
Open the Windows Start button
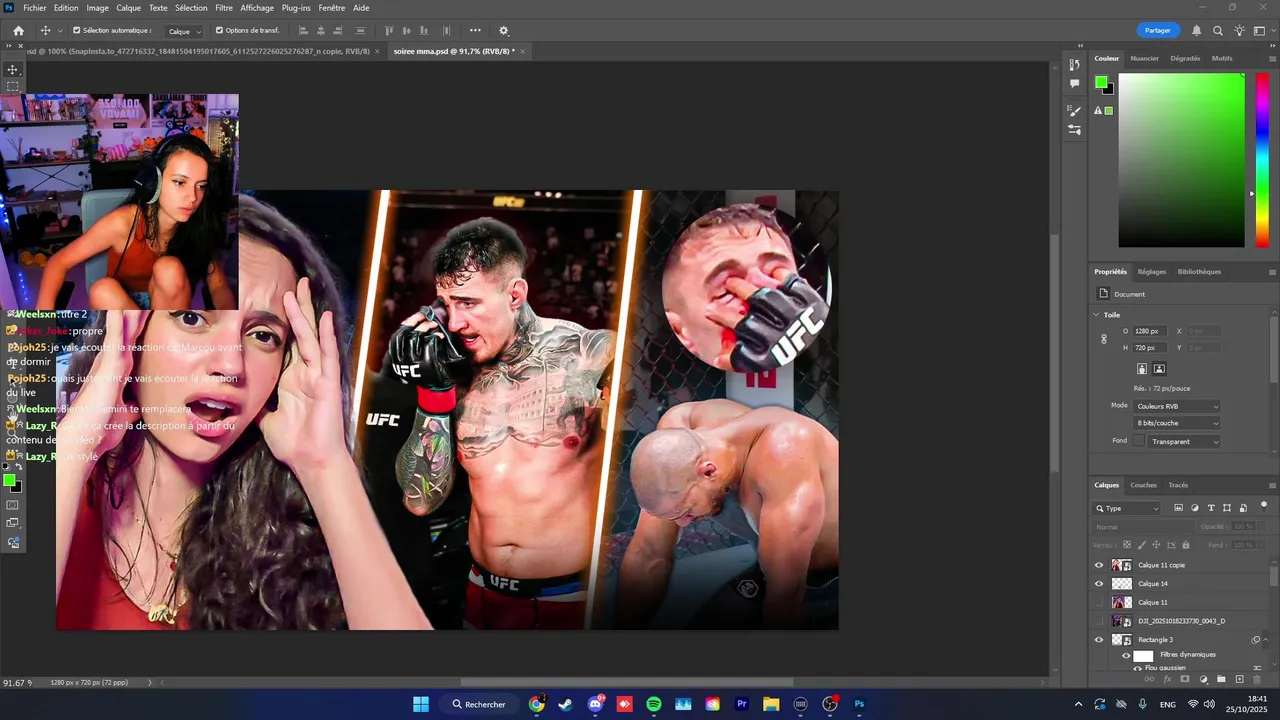(421, 704)
